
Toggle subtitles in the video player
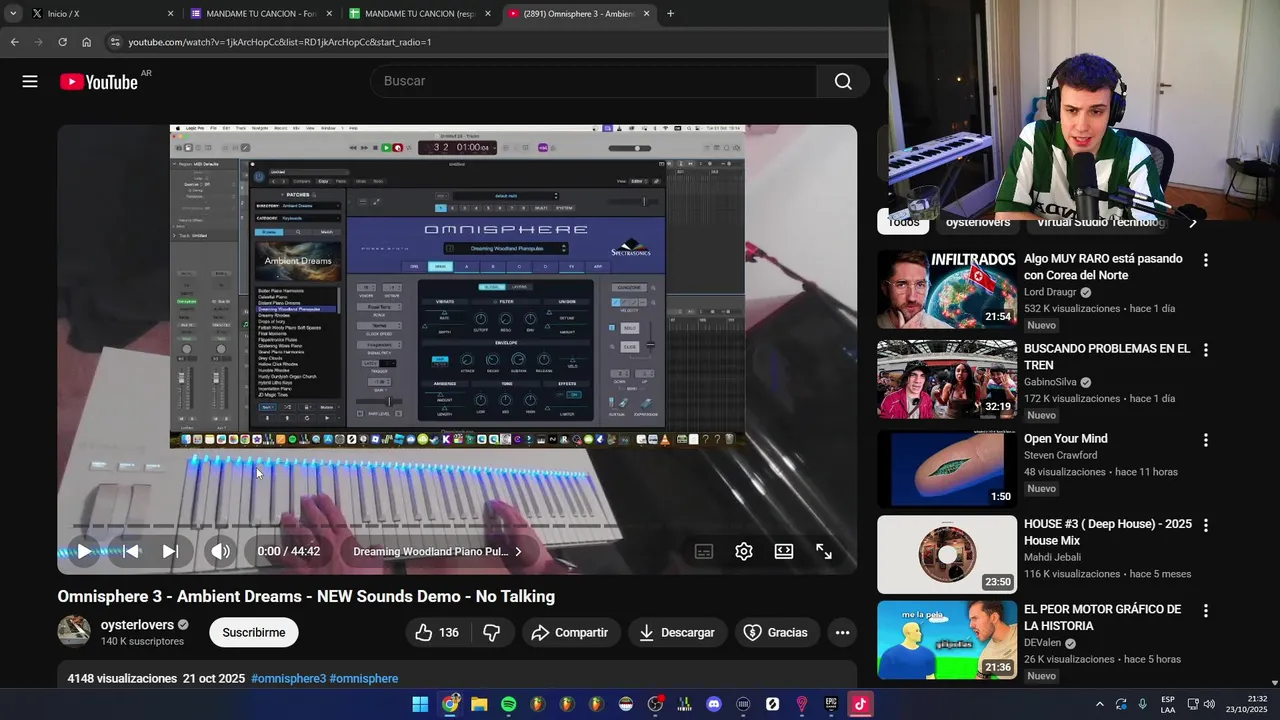pyautogui.click(x=704, y=551)
